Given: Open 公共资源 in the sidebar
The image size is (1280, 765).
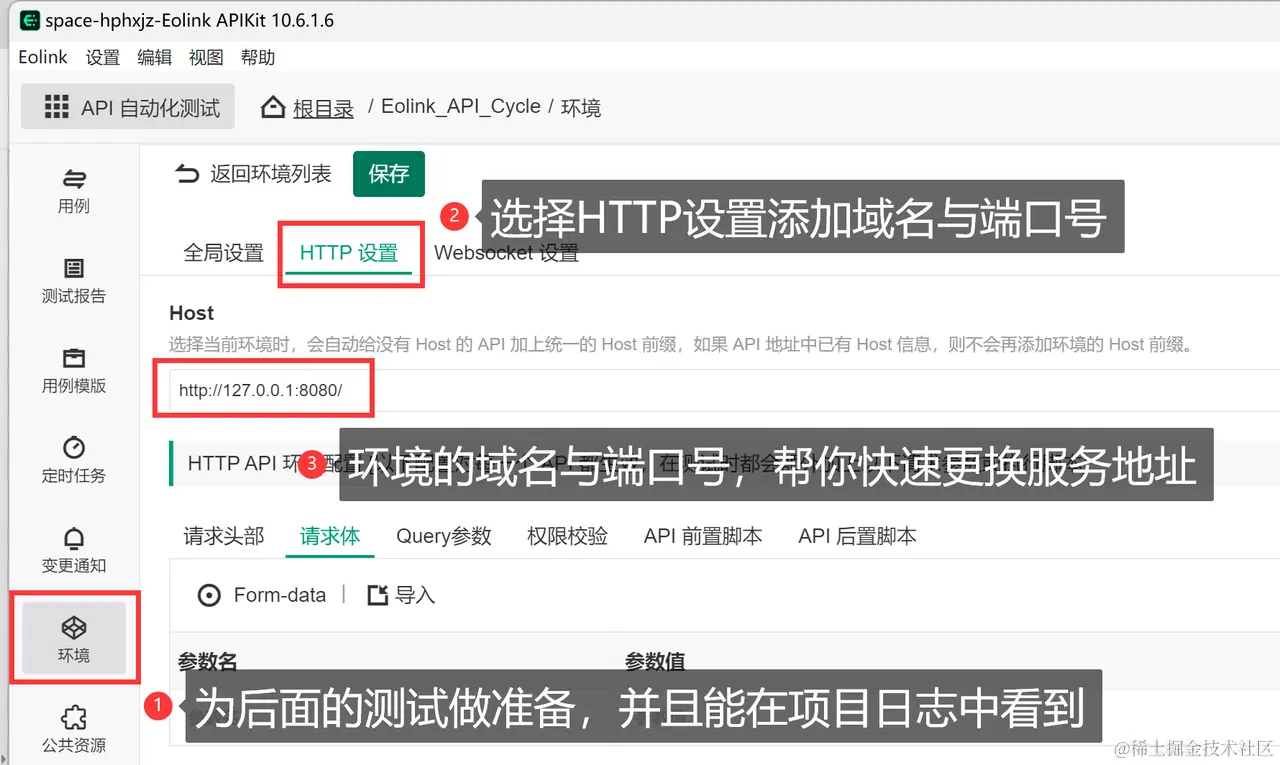Looking at the screenshot, I should 74,729.
